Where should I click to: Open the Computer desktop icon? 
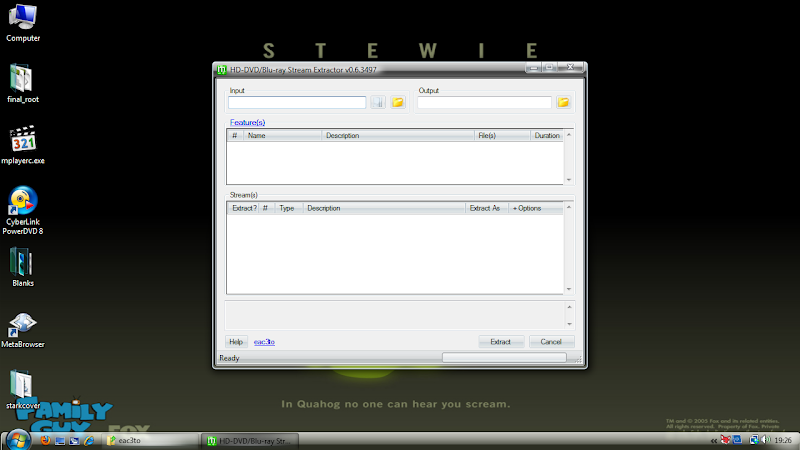[x=23, y=23]
